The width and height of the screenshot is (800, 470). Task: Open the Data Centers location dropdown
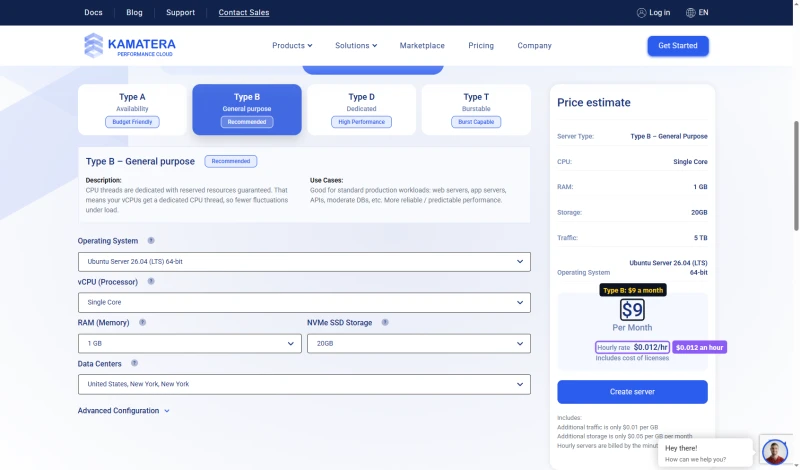coord(304,384)
